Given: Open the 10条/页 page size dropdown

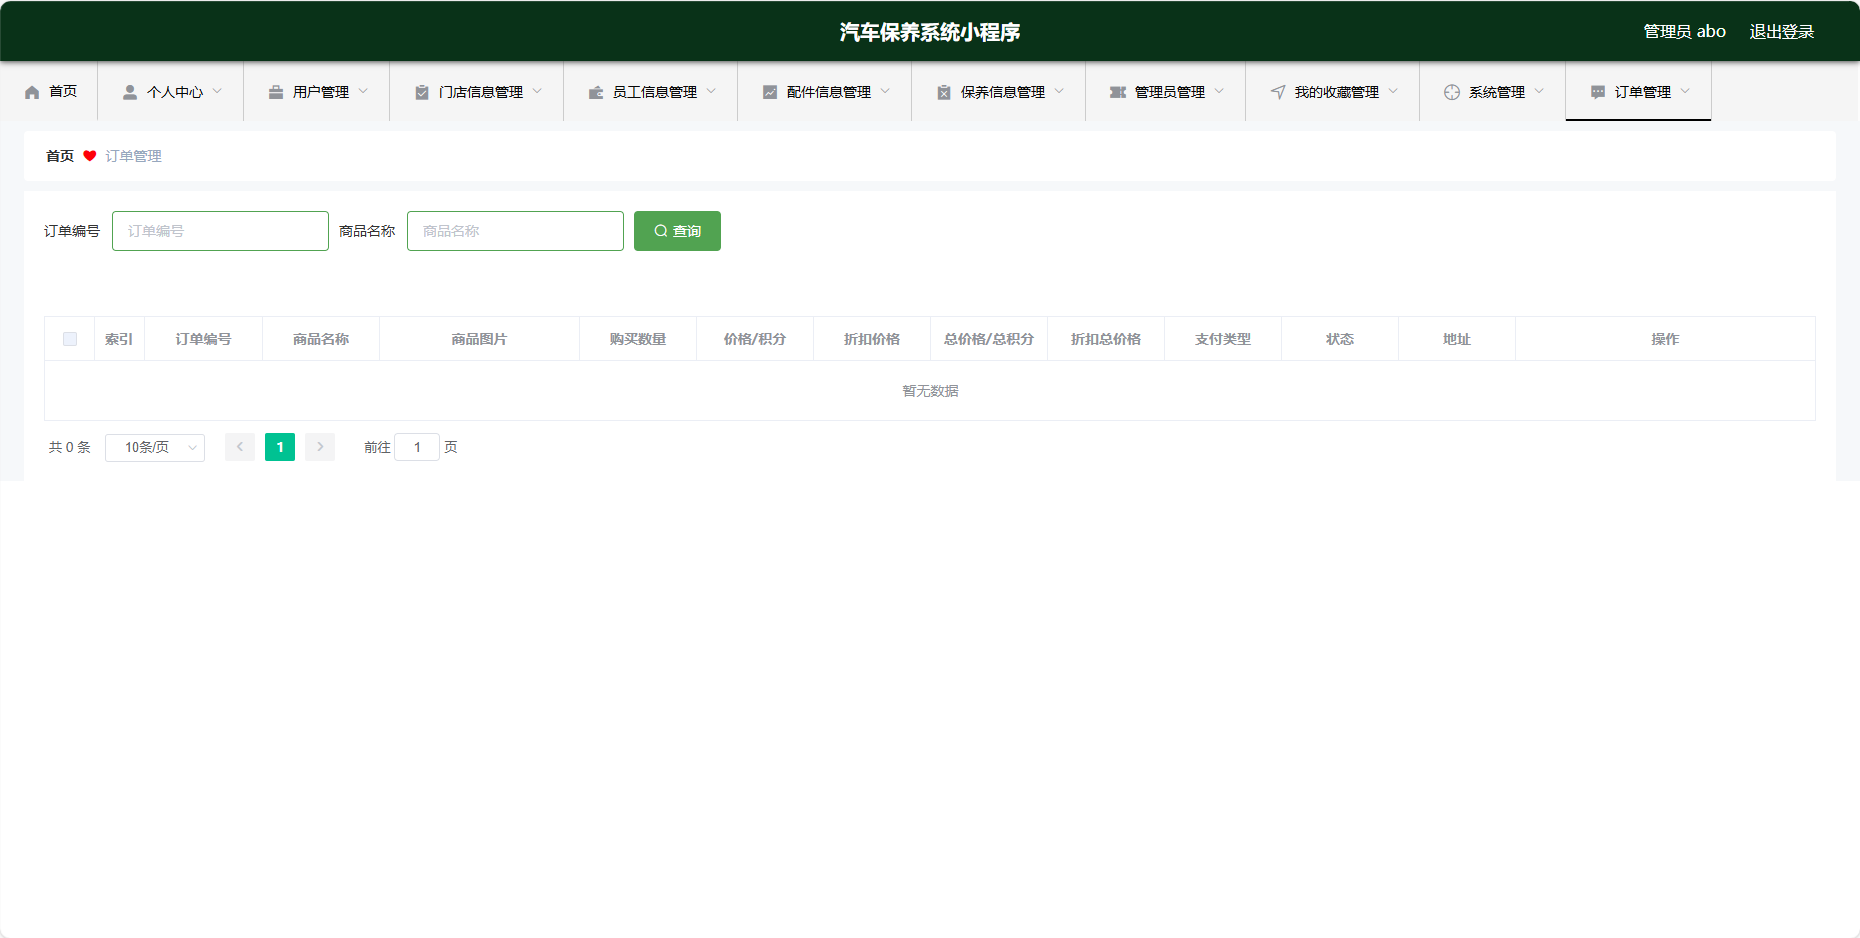Looking at the screenshot, I should (x=155, y=447).
